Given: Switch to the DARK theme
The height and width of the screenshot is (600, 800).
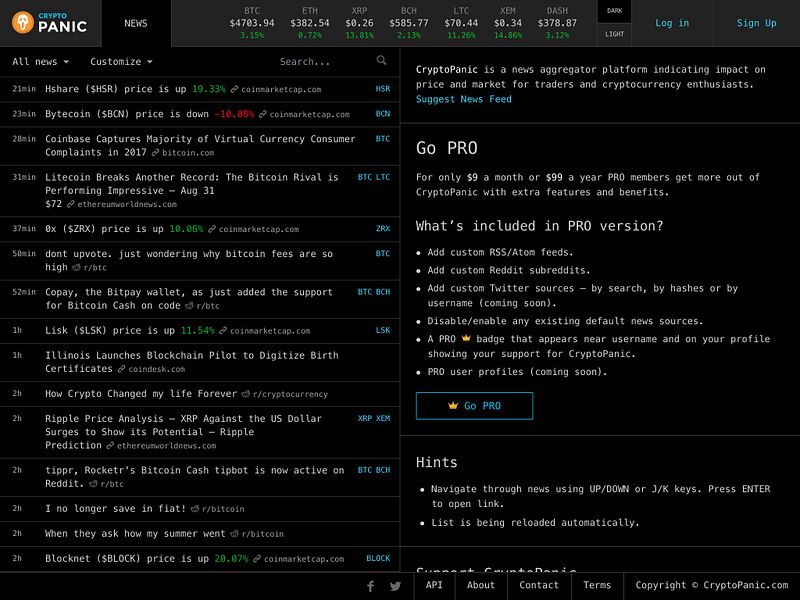Looking at the screenshot, I should [614, 11].
